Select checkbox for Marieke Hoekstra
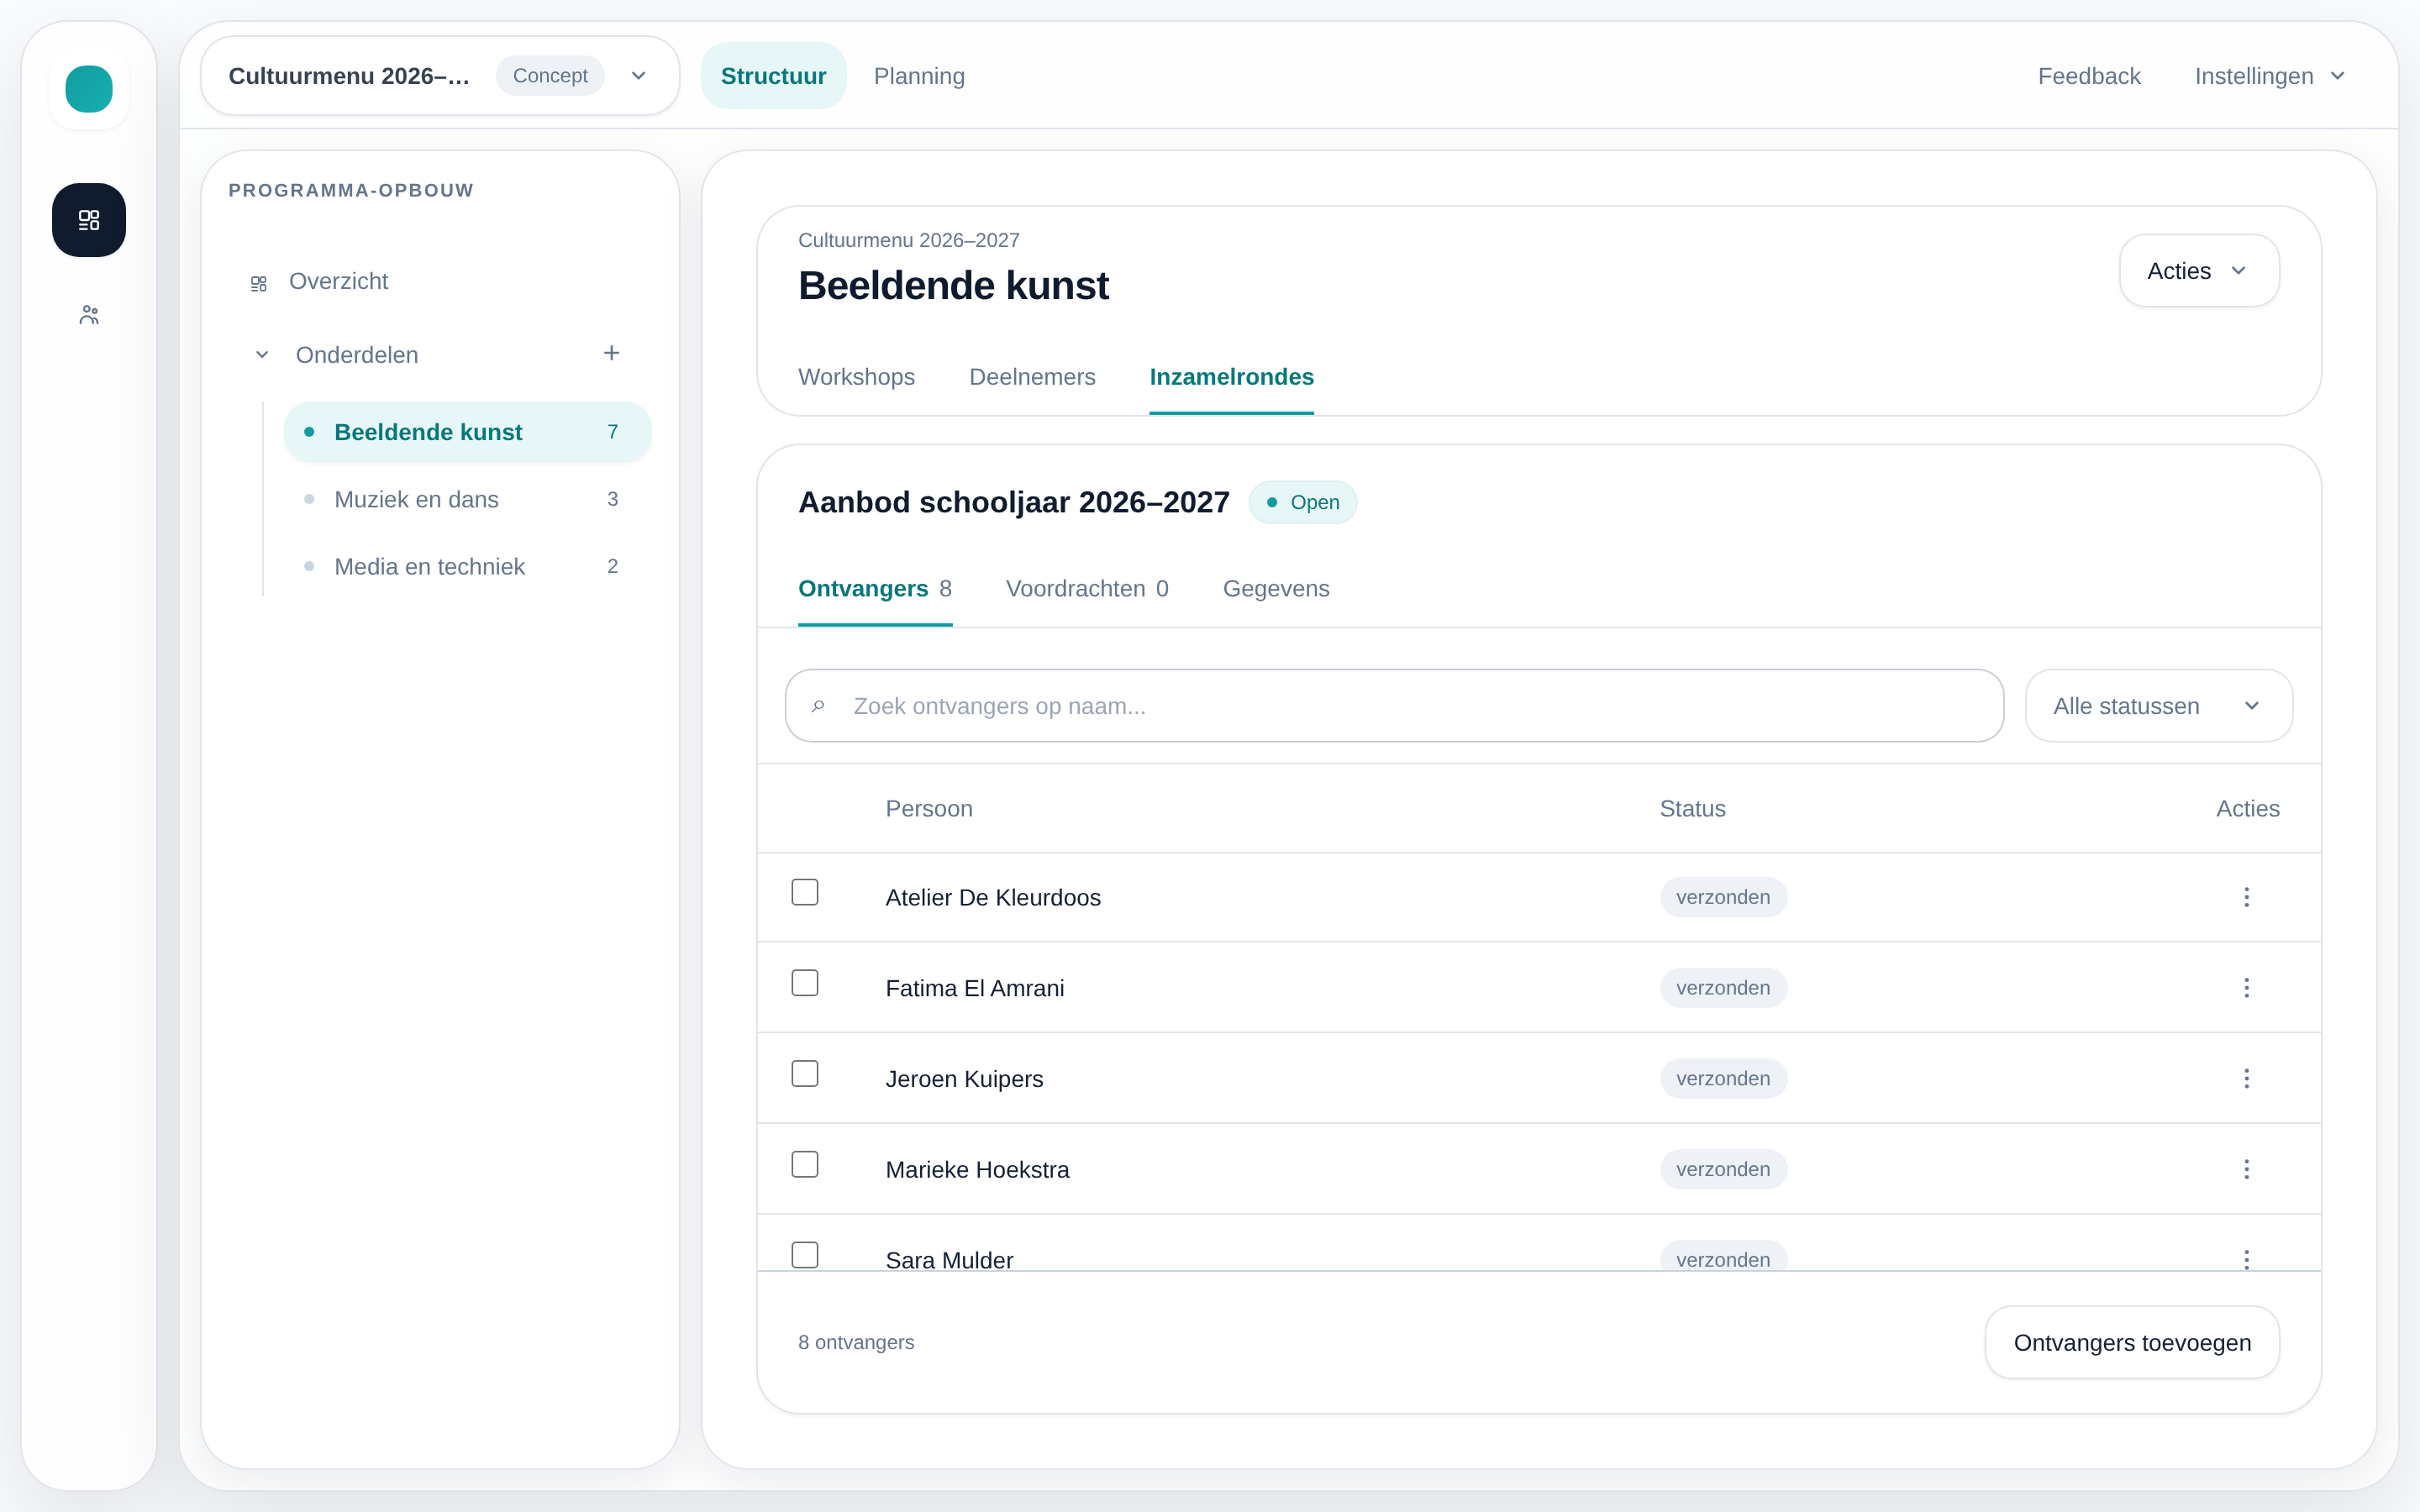The width and height of the screenshot is (2420, 1512). pyautogui.click(x=805, y=1164)
